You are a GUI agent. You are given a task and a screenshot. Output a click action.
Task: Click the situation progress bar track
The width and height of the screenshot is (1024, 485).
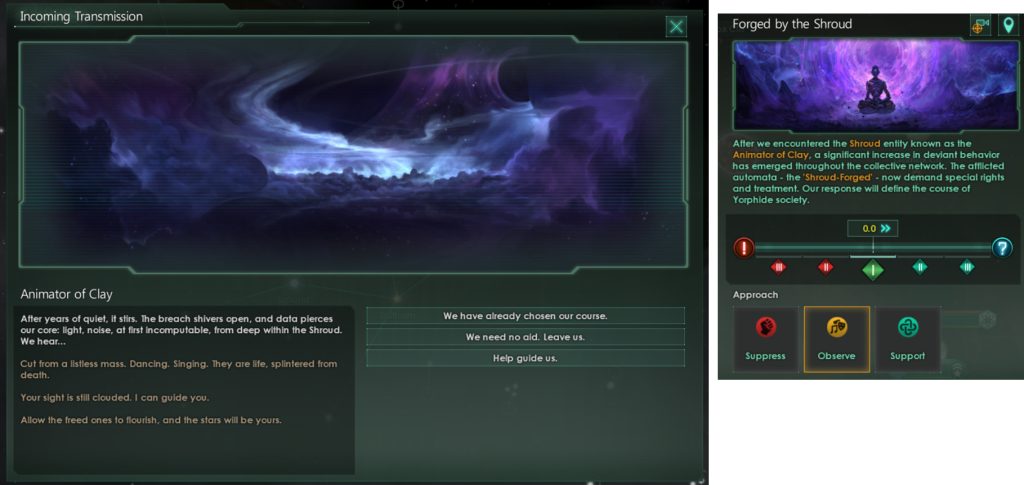tap(873, 247)
